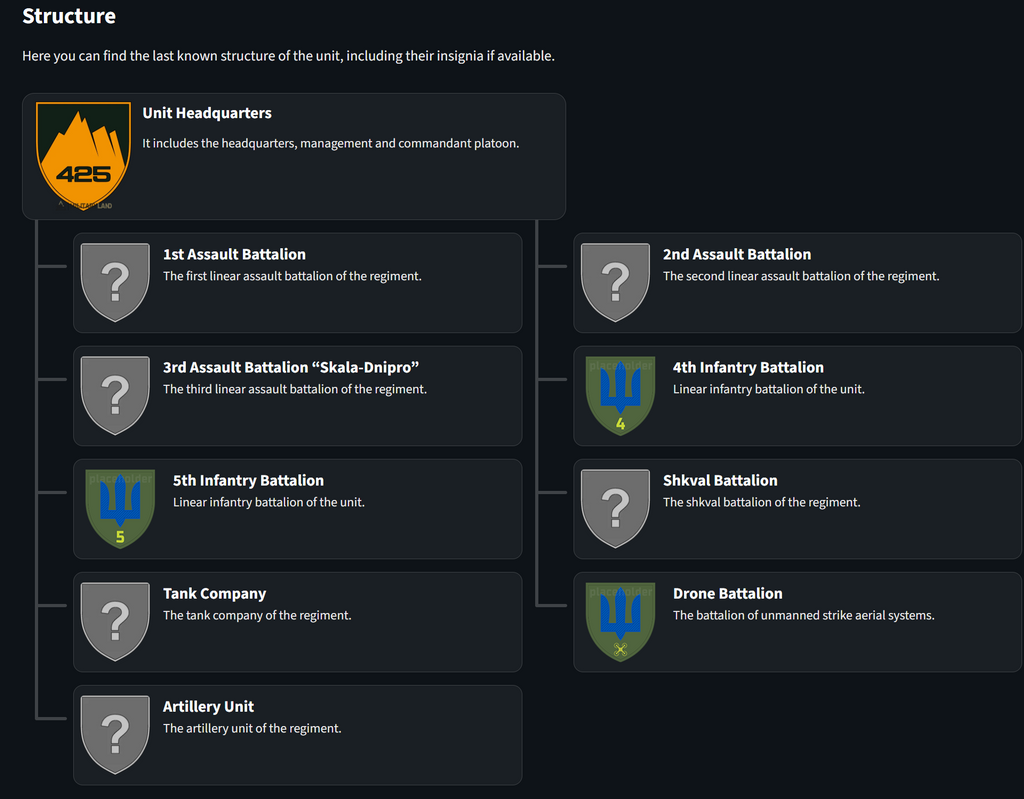Click the Structure section heading
This screenshot has height=799, width=1024.
69,16
